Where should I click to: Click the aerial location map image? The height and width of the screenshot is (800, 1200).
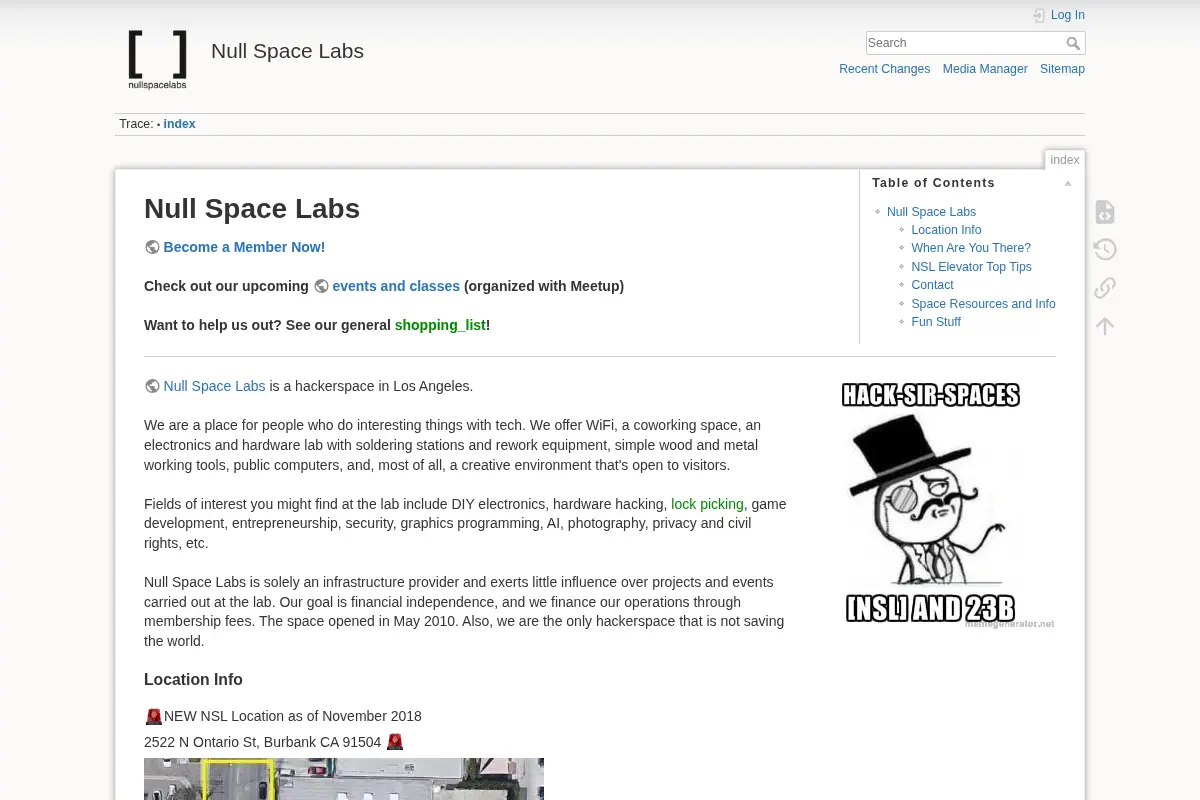344,779
